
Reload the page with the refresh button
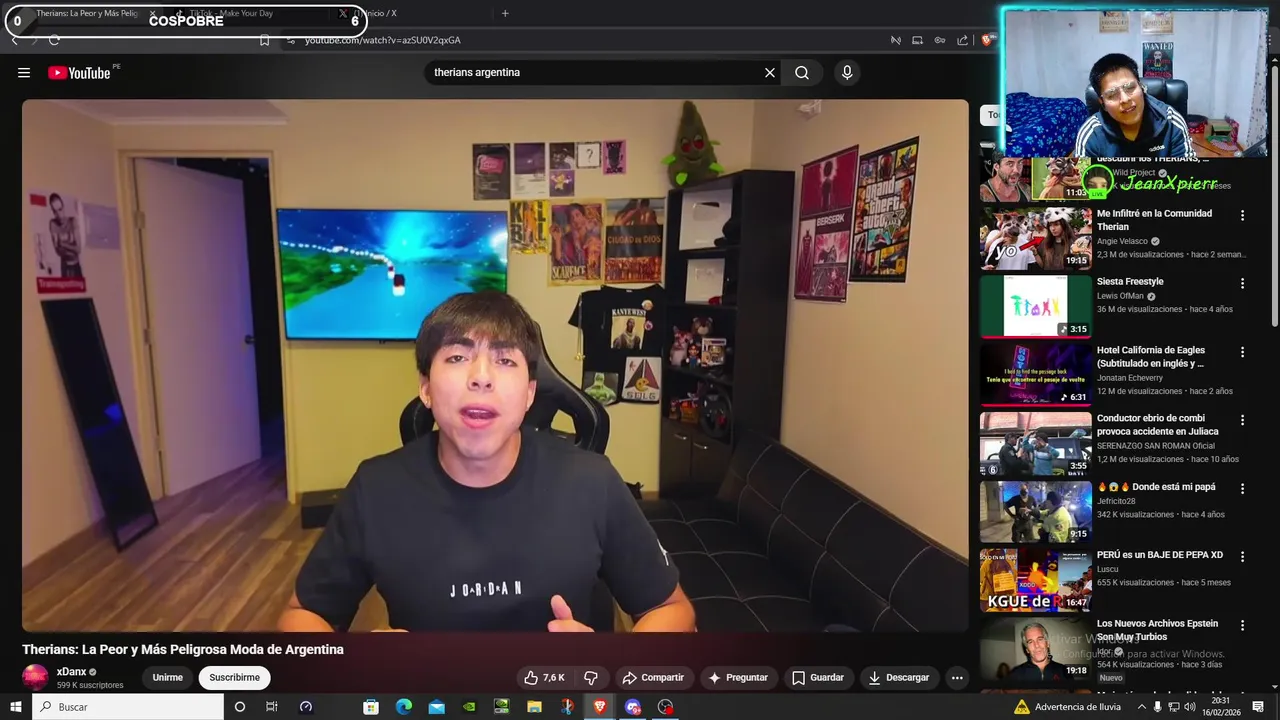coord(54,40)
